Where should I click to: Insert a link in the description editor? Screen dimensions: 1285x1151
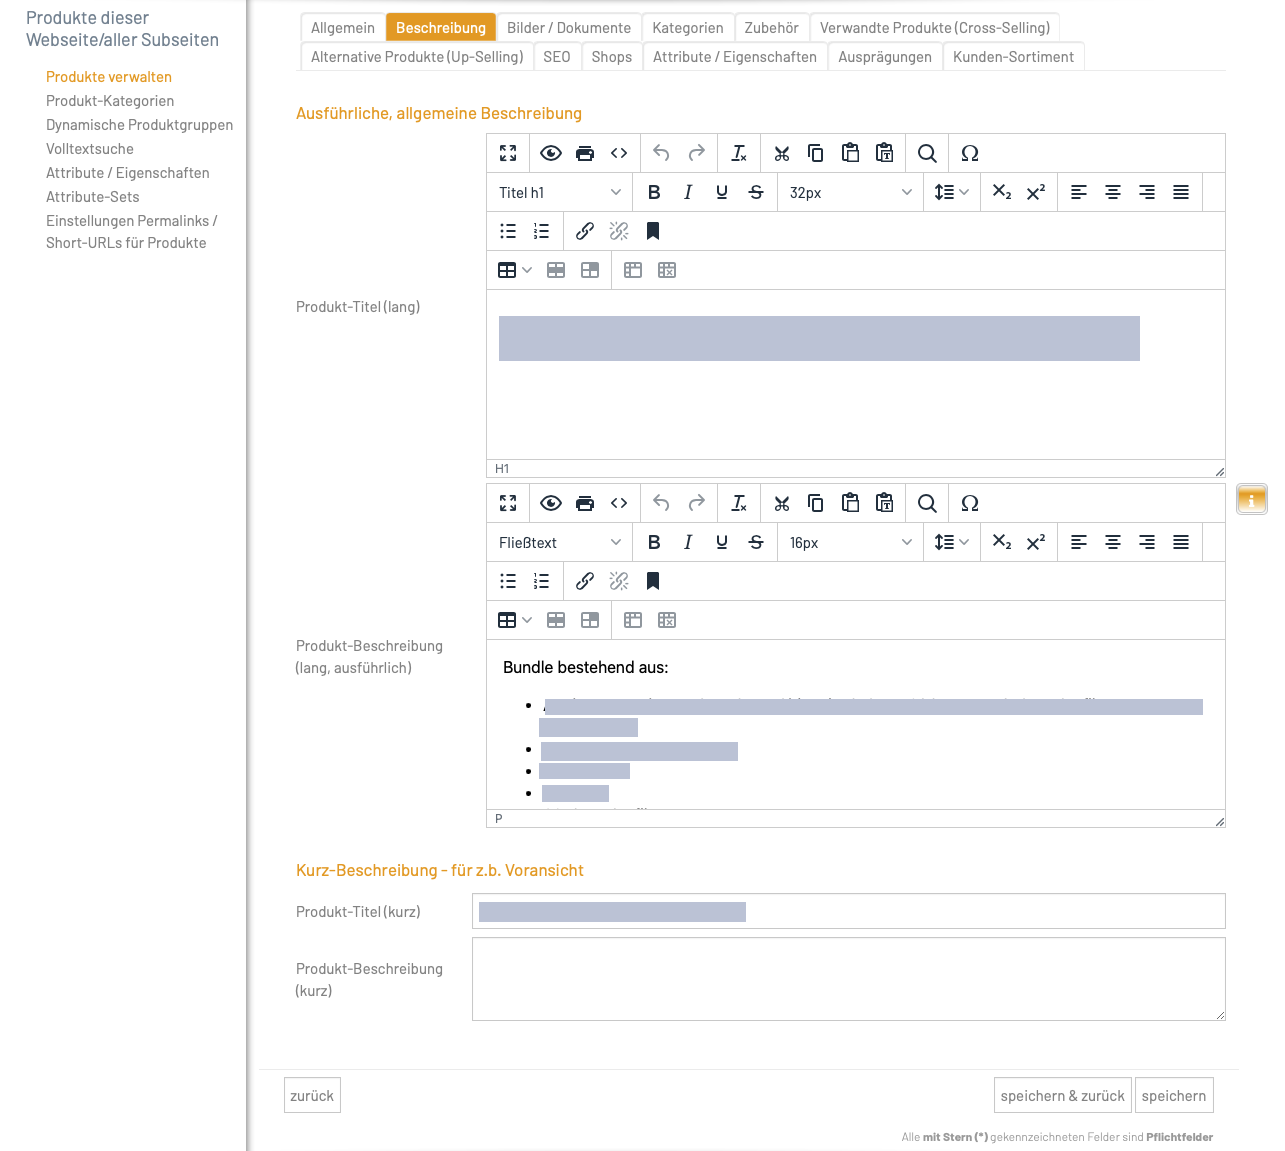585,581
